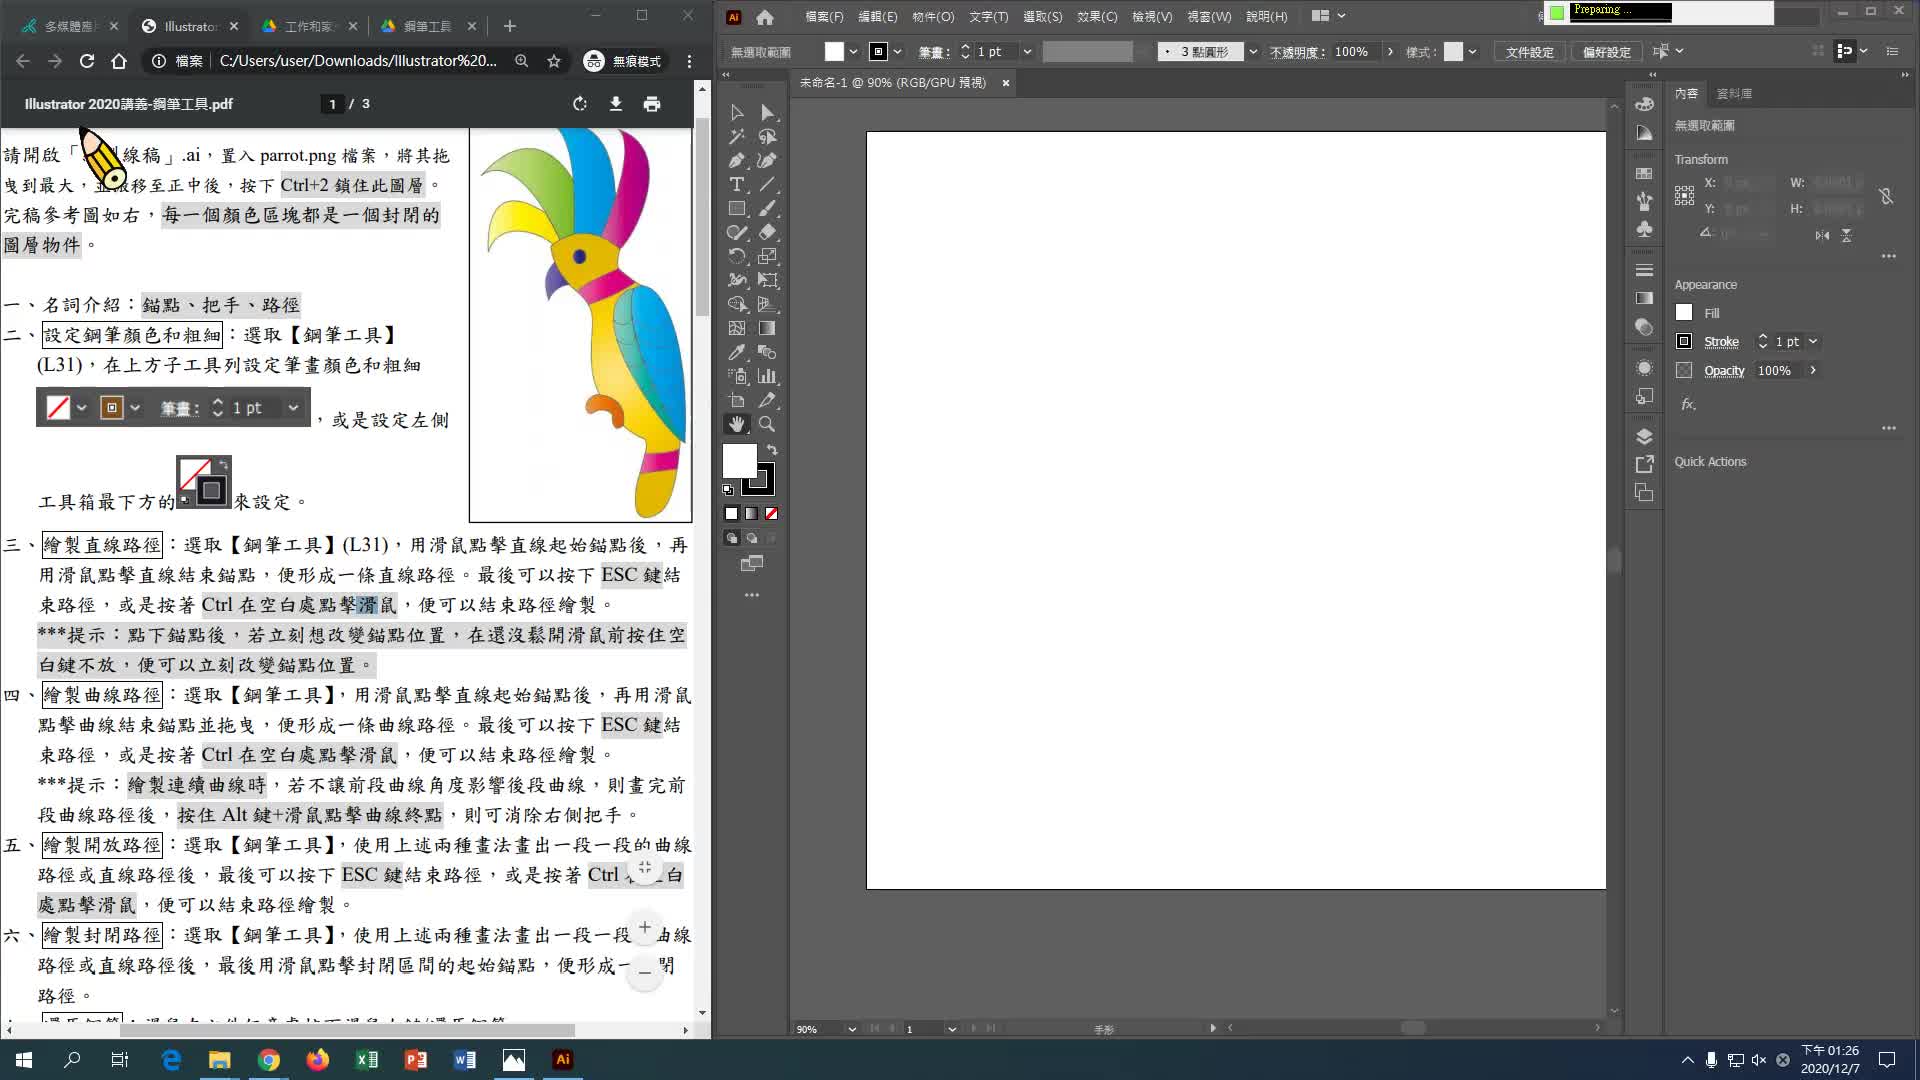Open the Swatches panel icon
Screen dimensions: 1920x1080
1644,173
